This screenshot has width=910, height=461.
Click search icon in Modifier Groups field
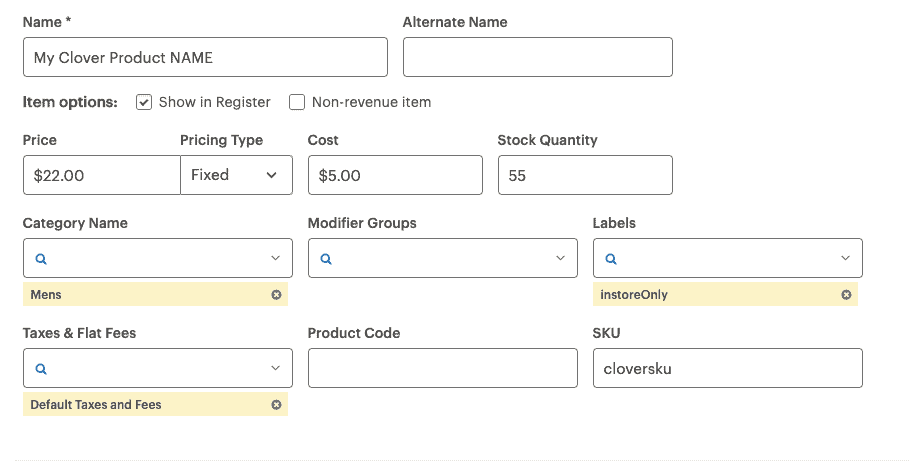point(326,258)
